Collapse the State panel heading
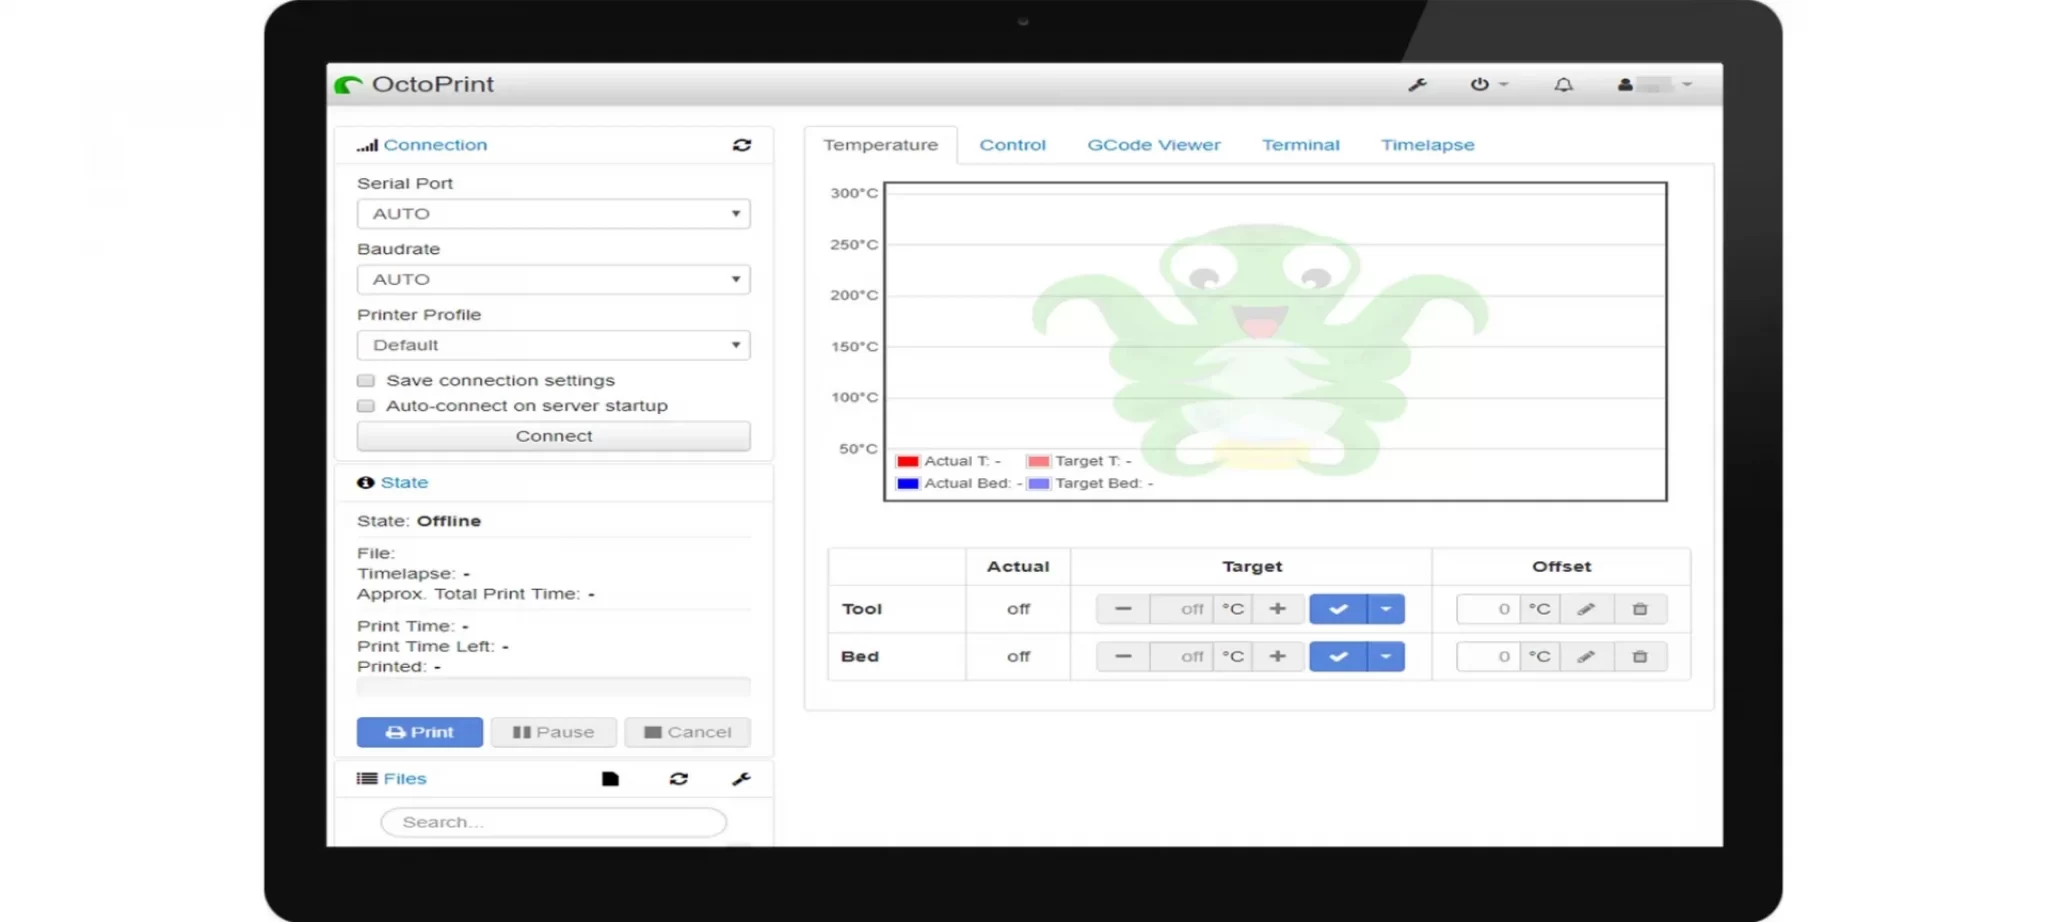 404,482
